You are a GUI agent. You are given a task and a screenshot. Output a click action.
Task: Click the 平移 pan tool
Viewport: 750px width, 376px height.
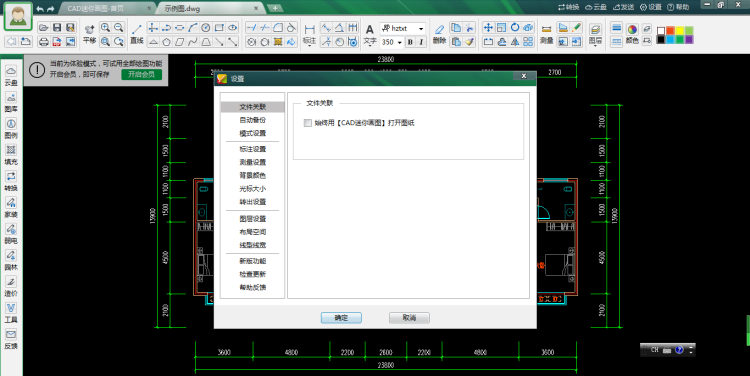click(x=89, y=34)
